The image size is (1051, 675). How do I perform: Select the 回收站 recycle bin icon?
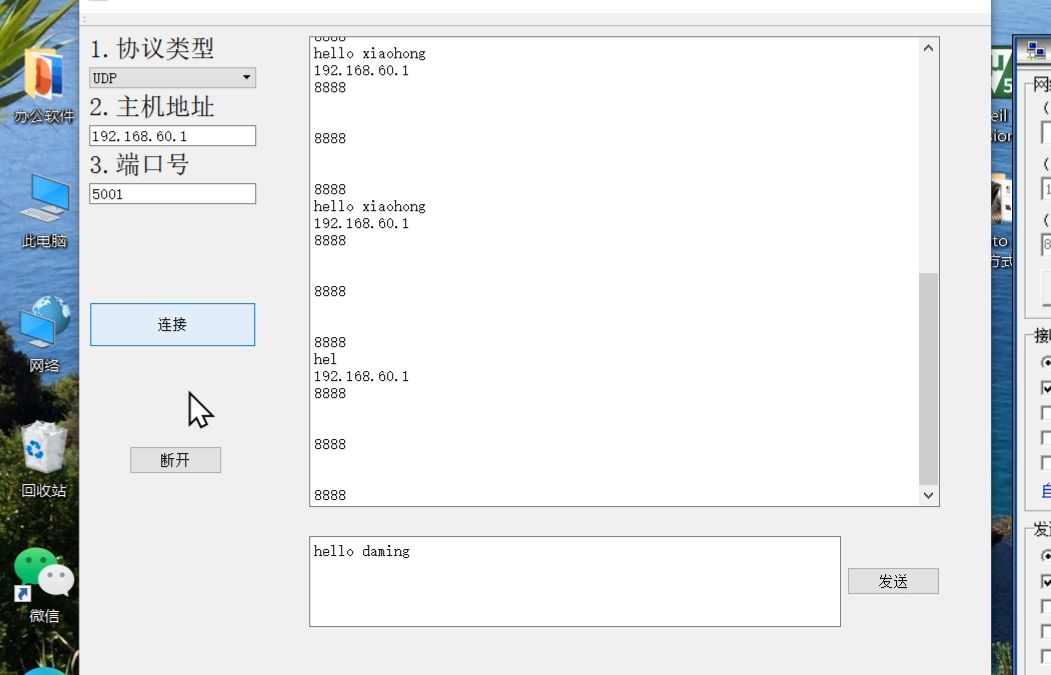coord(44,458)
